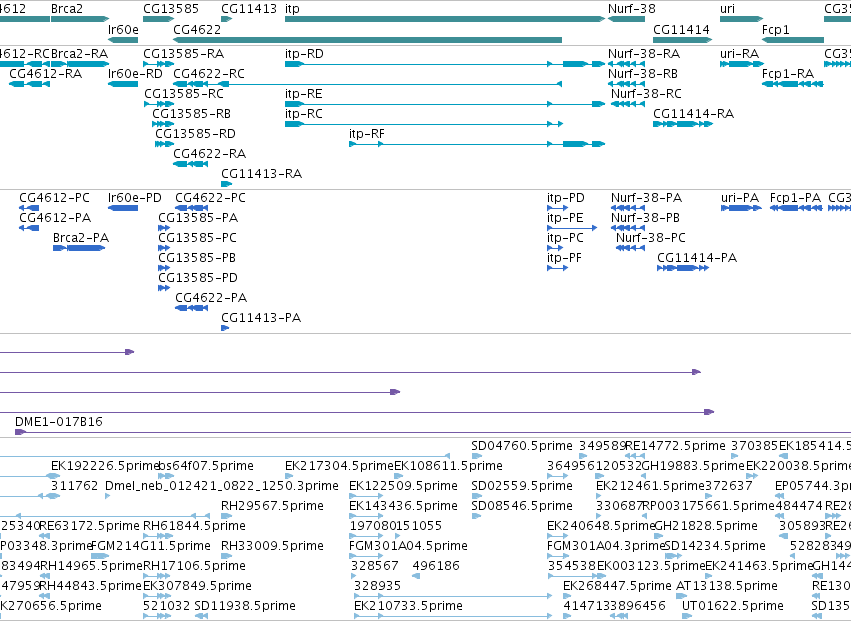Select transcript Brca2-RA label
The width and height of the screenshot is (851, 621).
coord(79,54)
